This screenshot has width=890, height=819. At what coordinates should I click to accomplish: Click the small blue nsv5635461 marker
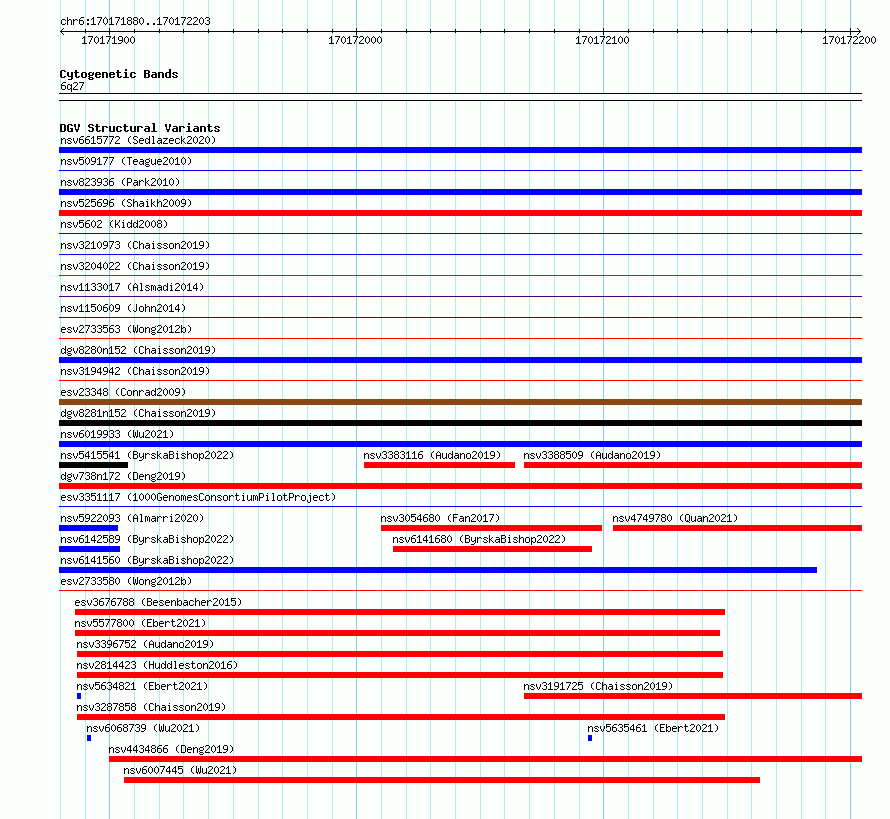click(590, 738)
